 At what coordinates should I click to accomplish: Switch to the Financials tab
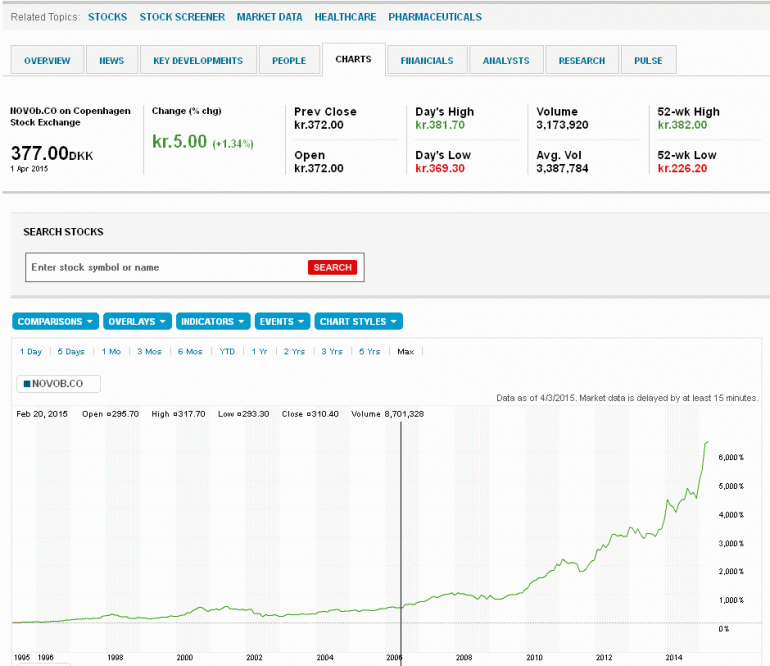pyautogui.click(x=426, y=61)
